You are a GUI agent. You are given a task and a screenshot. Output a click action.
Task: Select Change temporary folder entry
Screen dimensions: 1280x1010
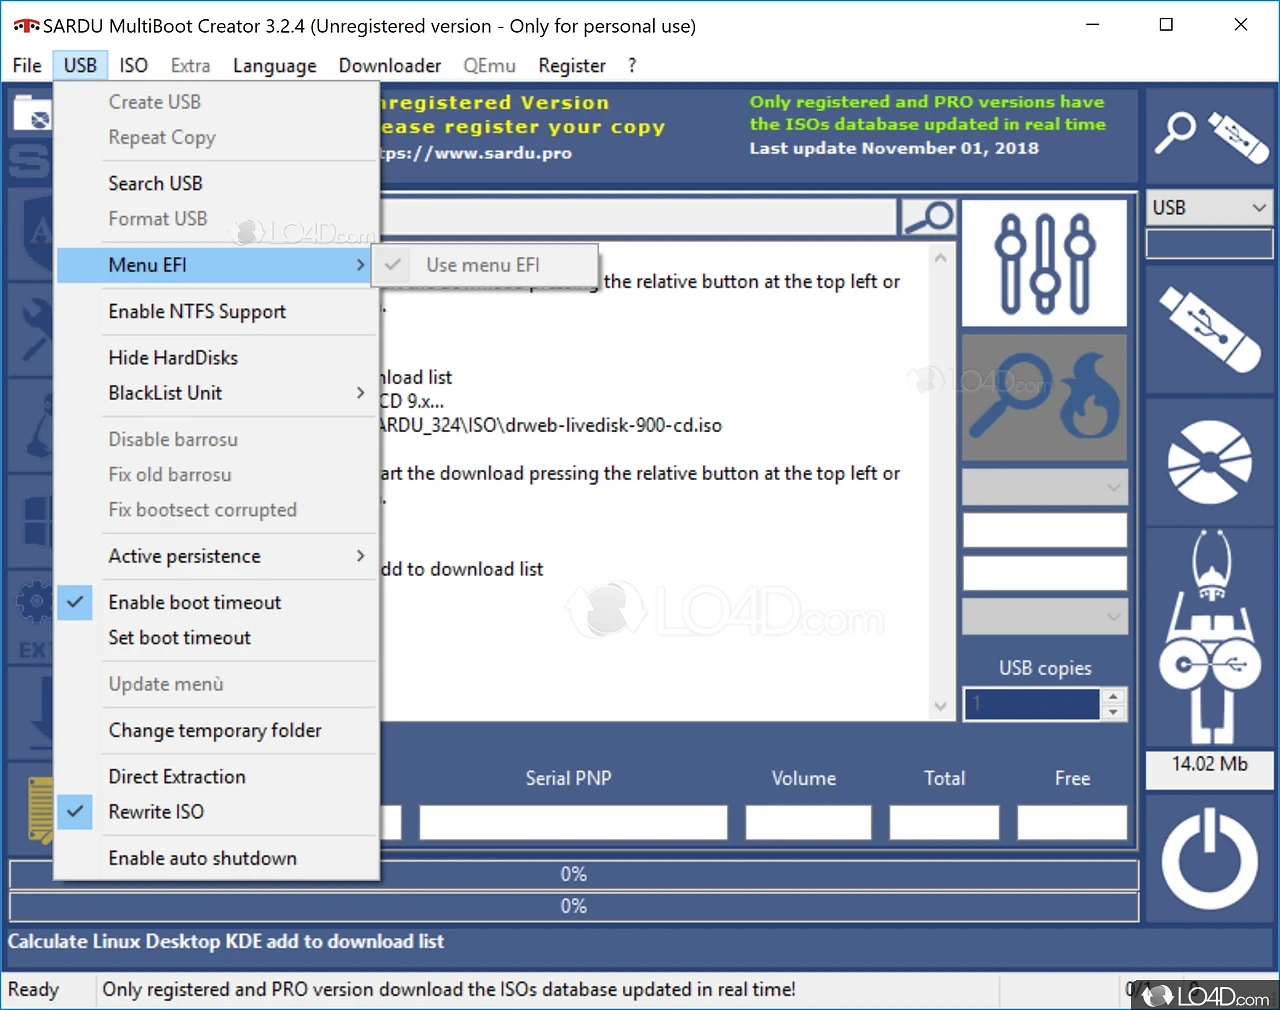(x=217, y=731)
